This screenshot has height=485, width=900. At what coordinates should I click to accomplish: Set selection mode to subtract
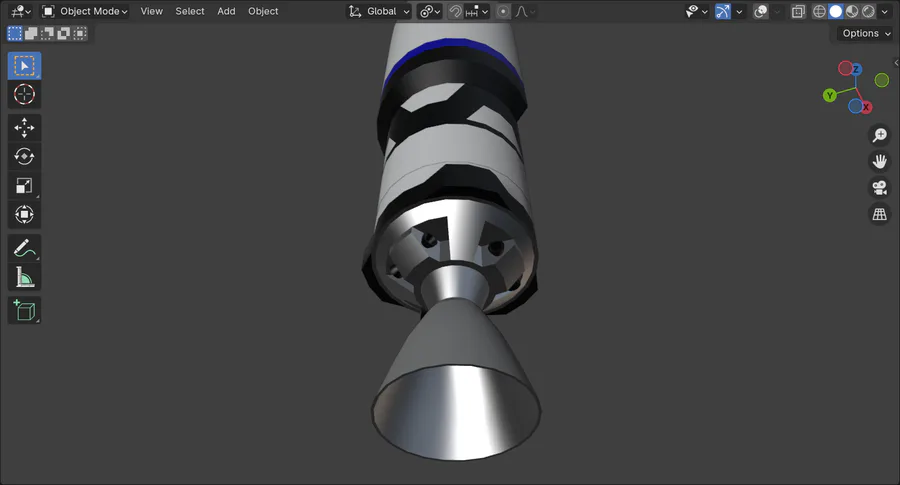(47, 33)
